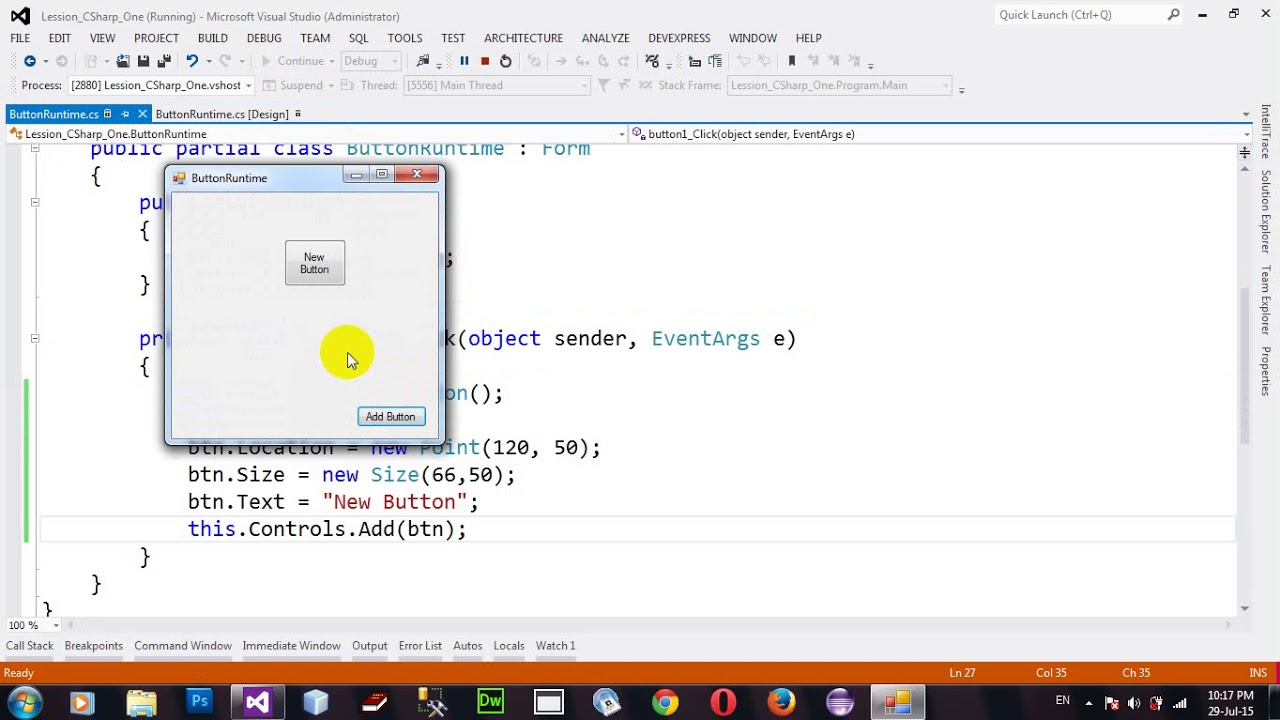Screen dimensions: 1280x720
Task: Click New Button in ButtonRuntime form
Action: point(315,263)
